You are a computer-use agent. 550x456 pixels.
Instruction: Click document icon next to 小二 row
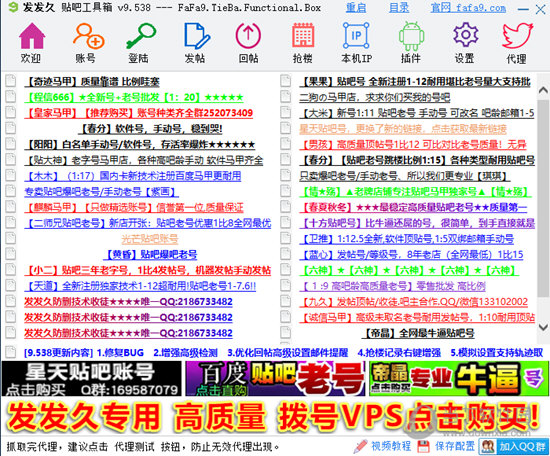point(11,269)
